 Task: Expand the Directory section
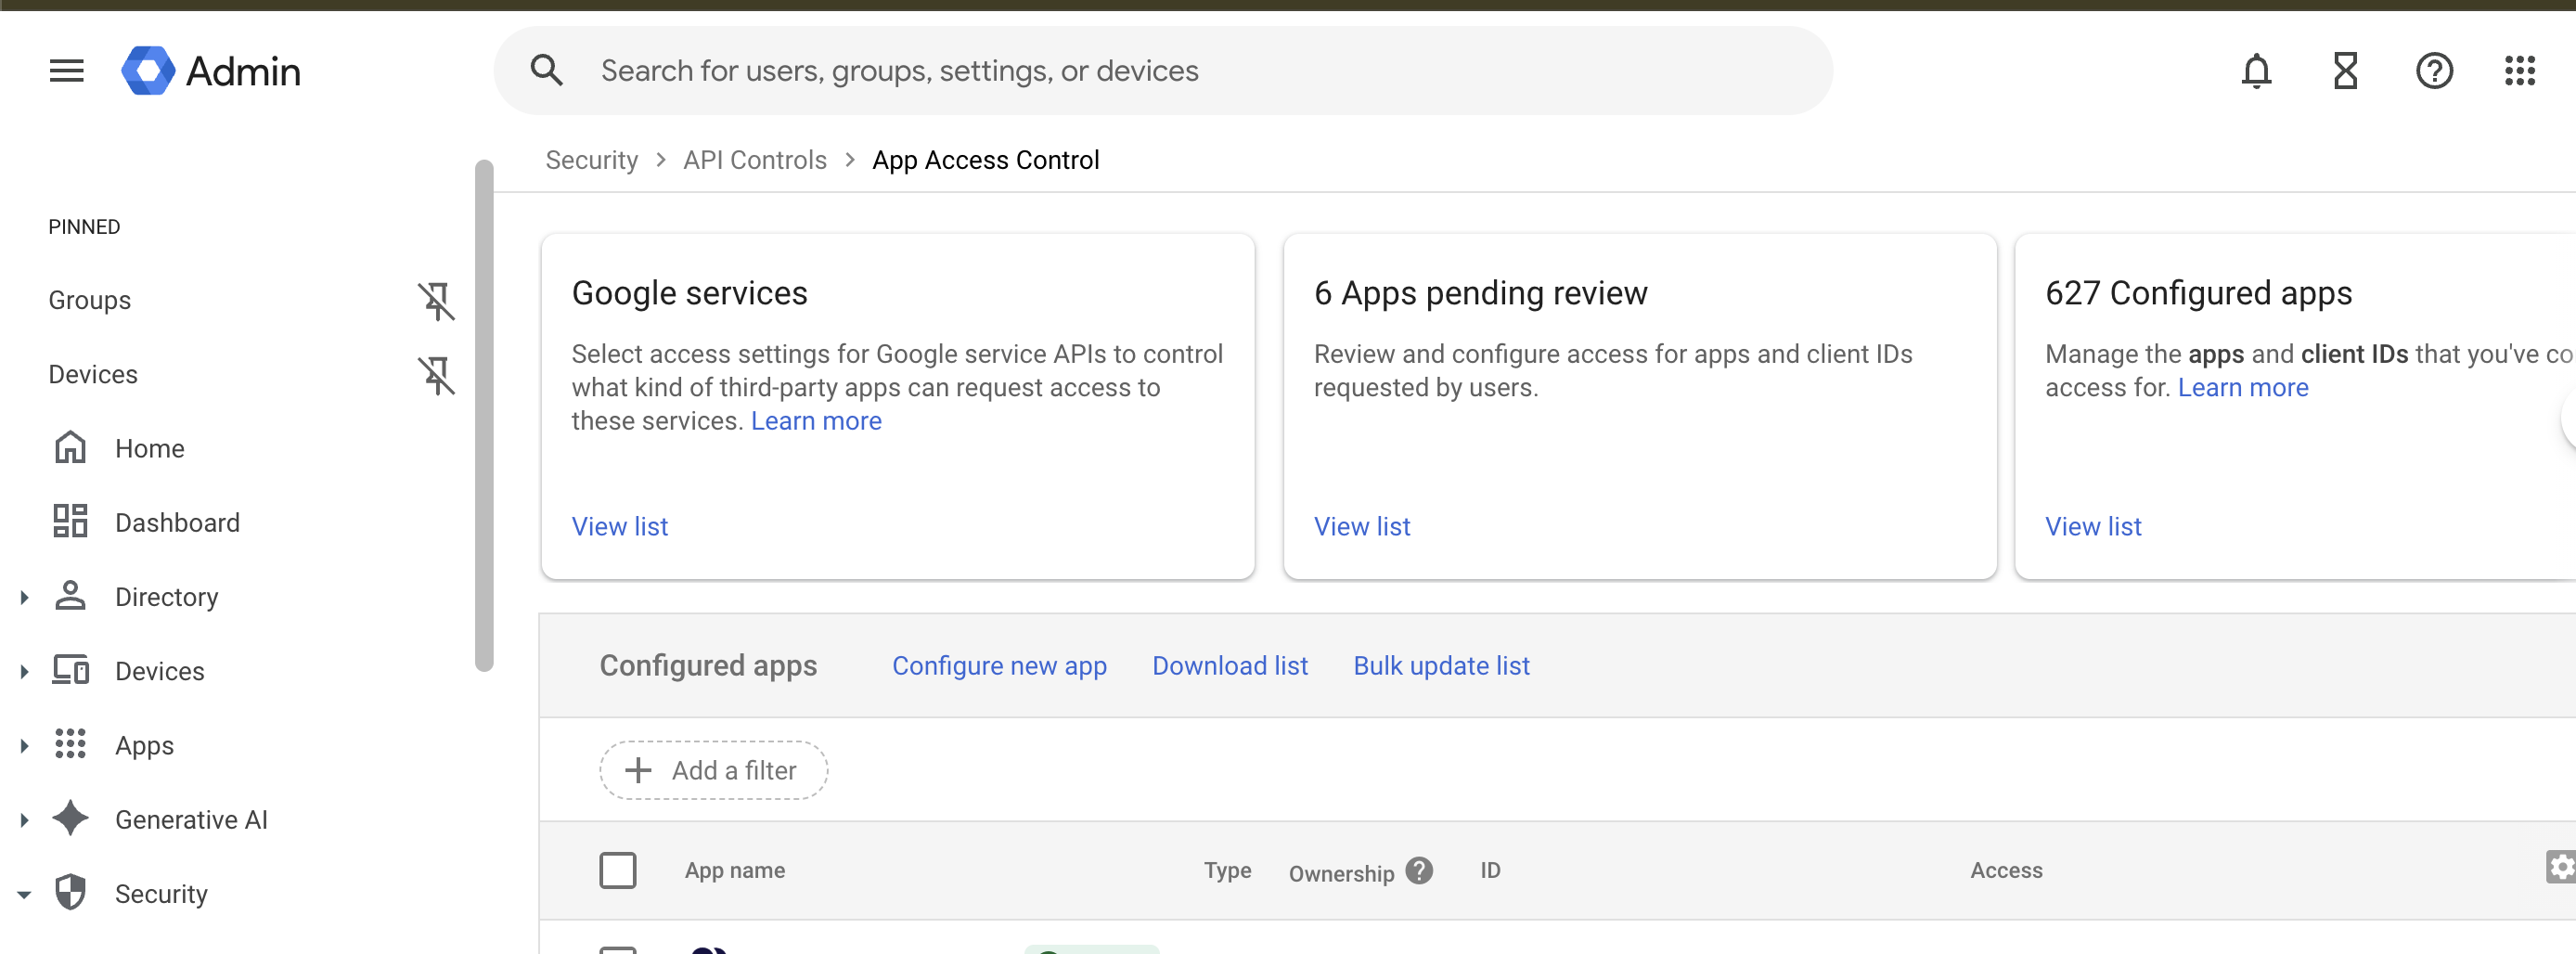click(24, 597)
